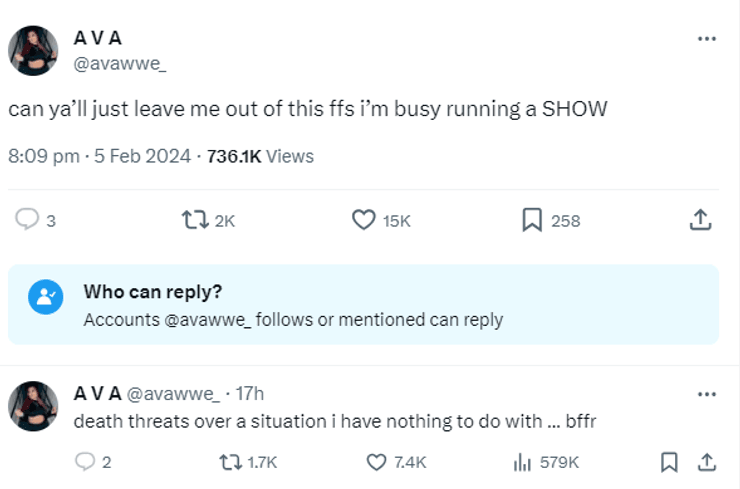The height and width of the screenshot is (489, 740).
Task: Bookmark the main tweet with 258 bookmarks
Action: (x=533, y=220)
